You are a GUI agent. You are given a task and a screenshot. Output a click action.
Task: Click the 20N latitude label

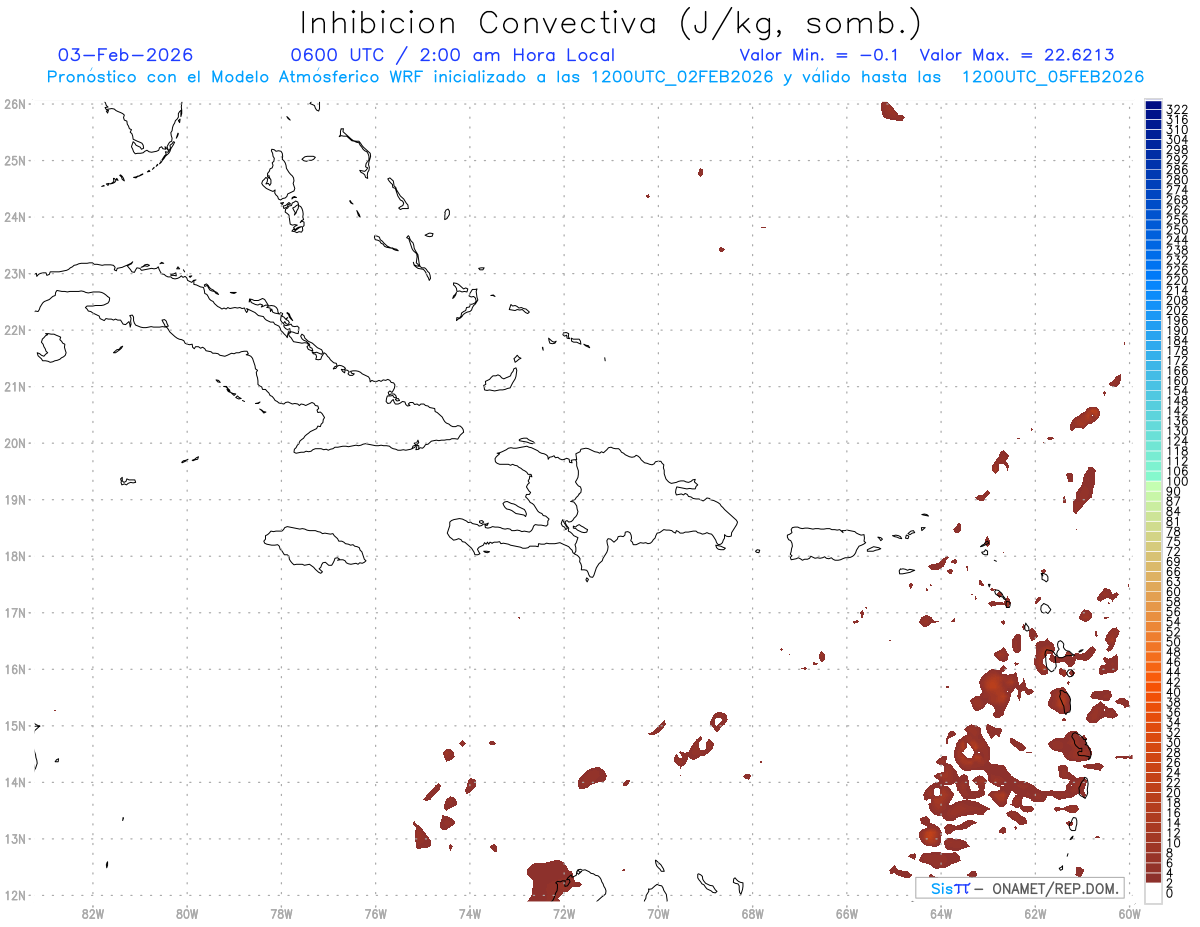[15, 443]
